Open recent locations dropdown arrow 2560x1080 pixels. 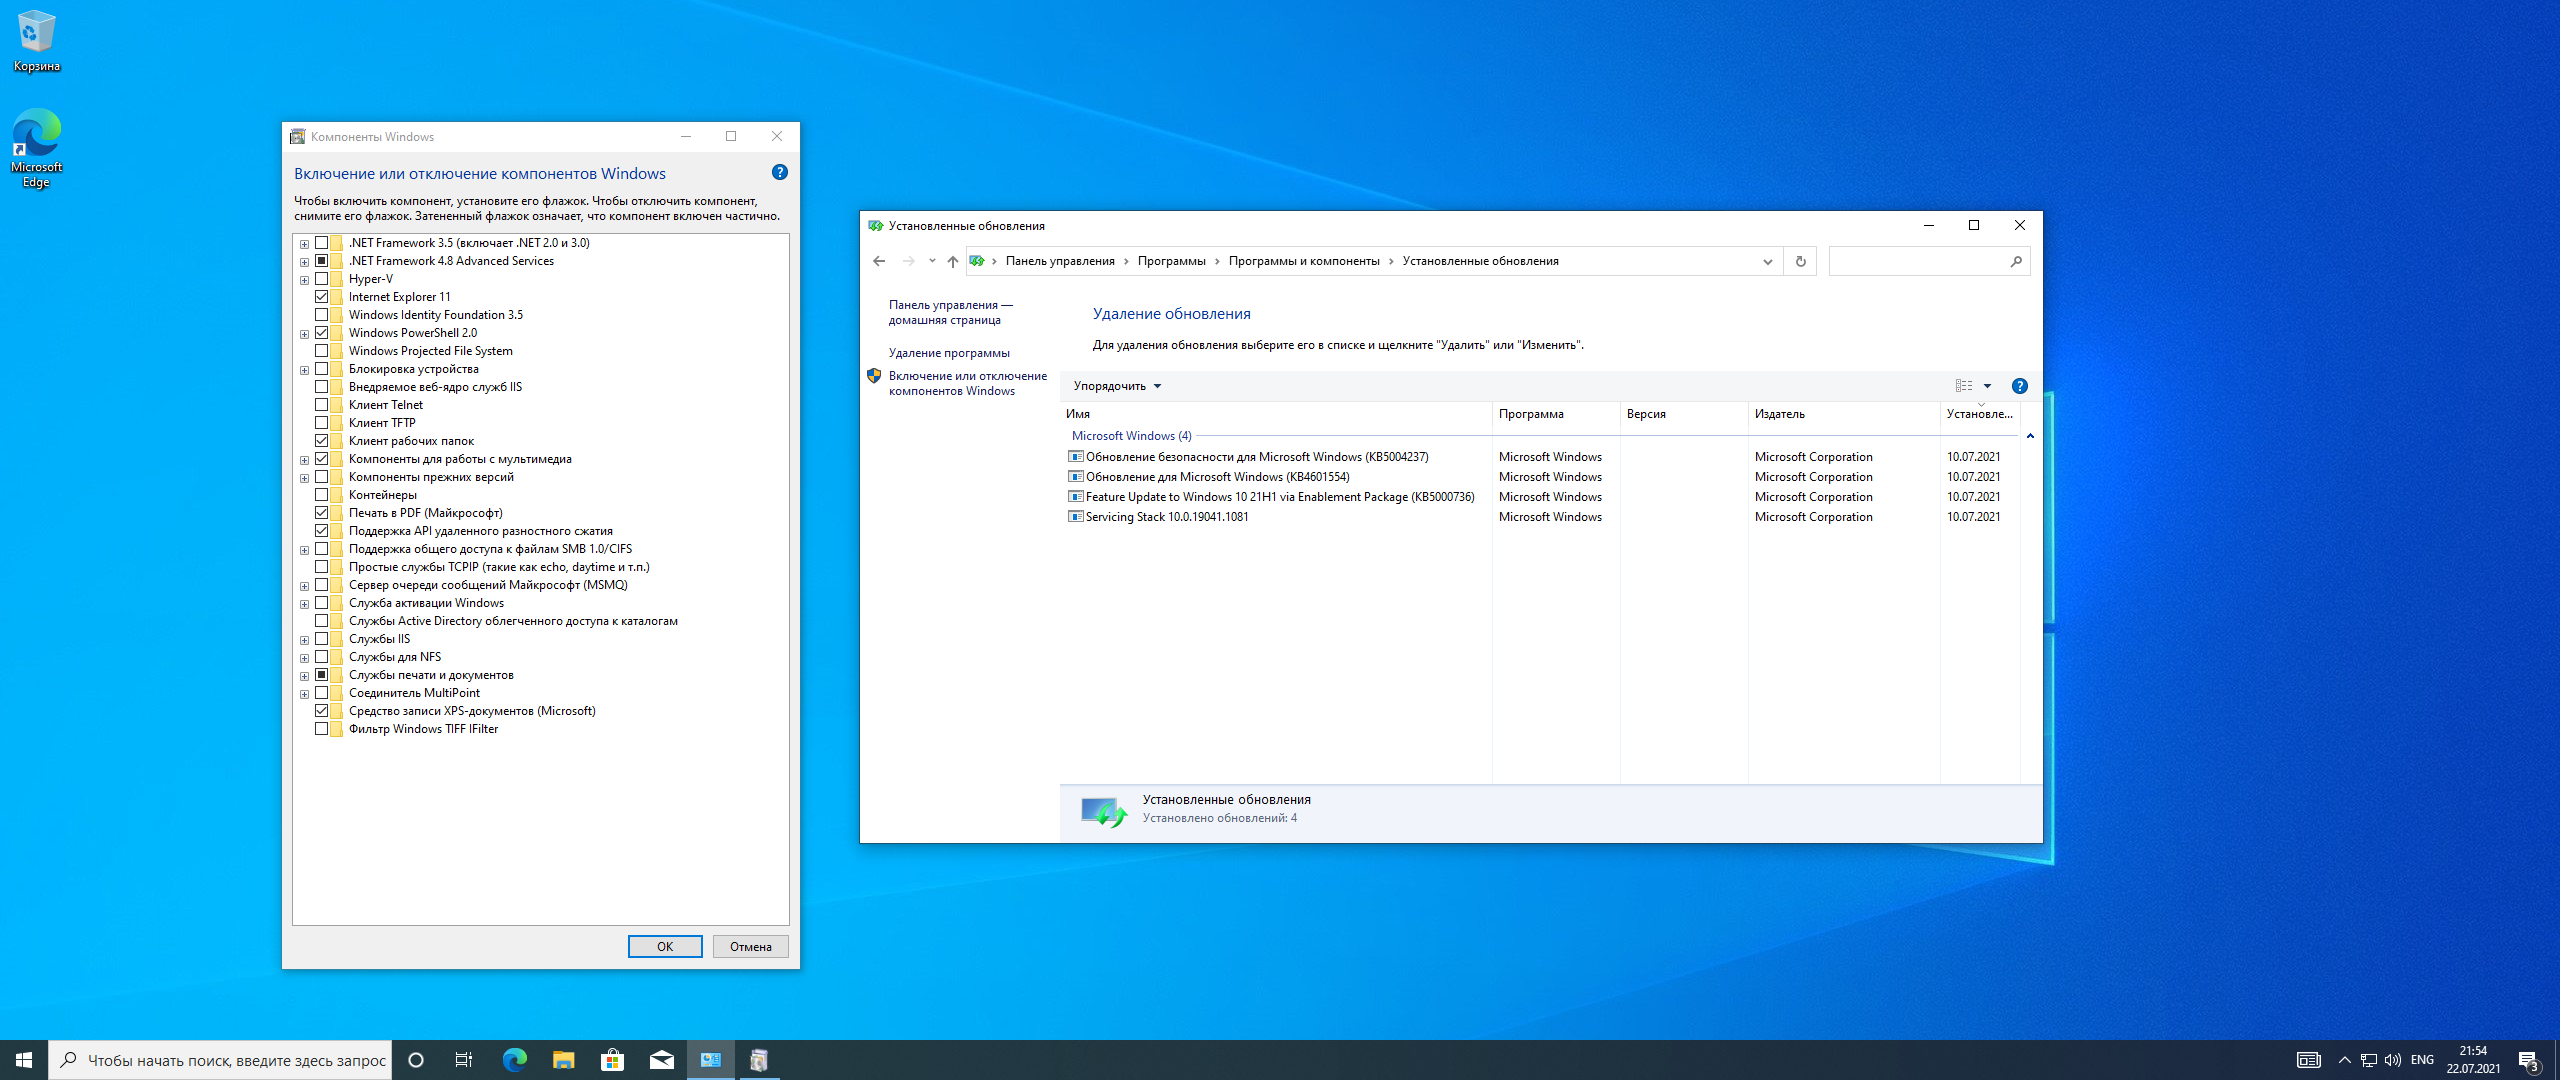932,261
